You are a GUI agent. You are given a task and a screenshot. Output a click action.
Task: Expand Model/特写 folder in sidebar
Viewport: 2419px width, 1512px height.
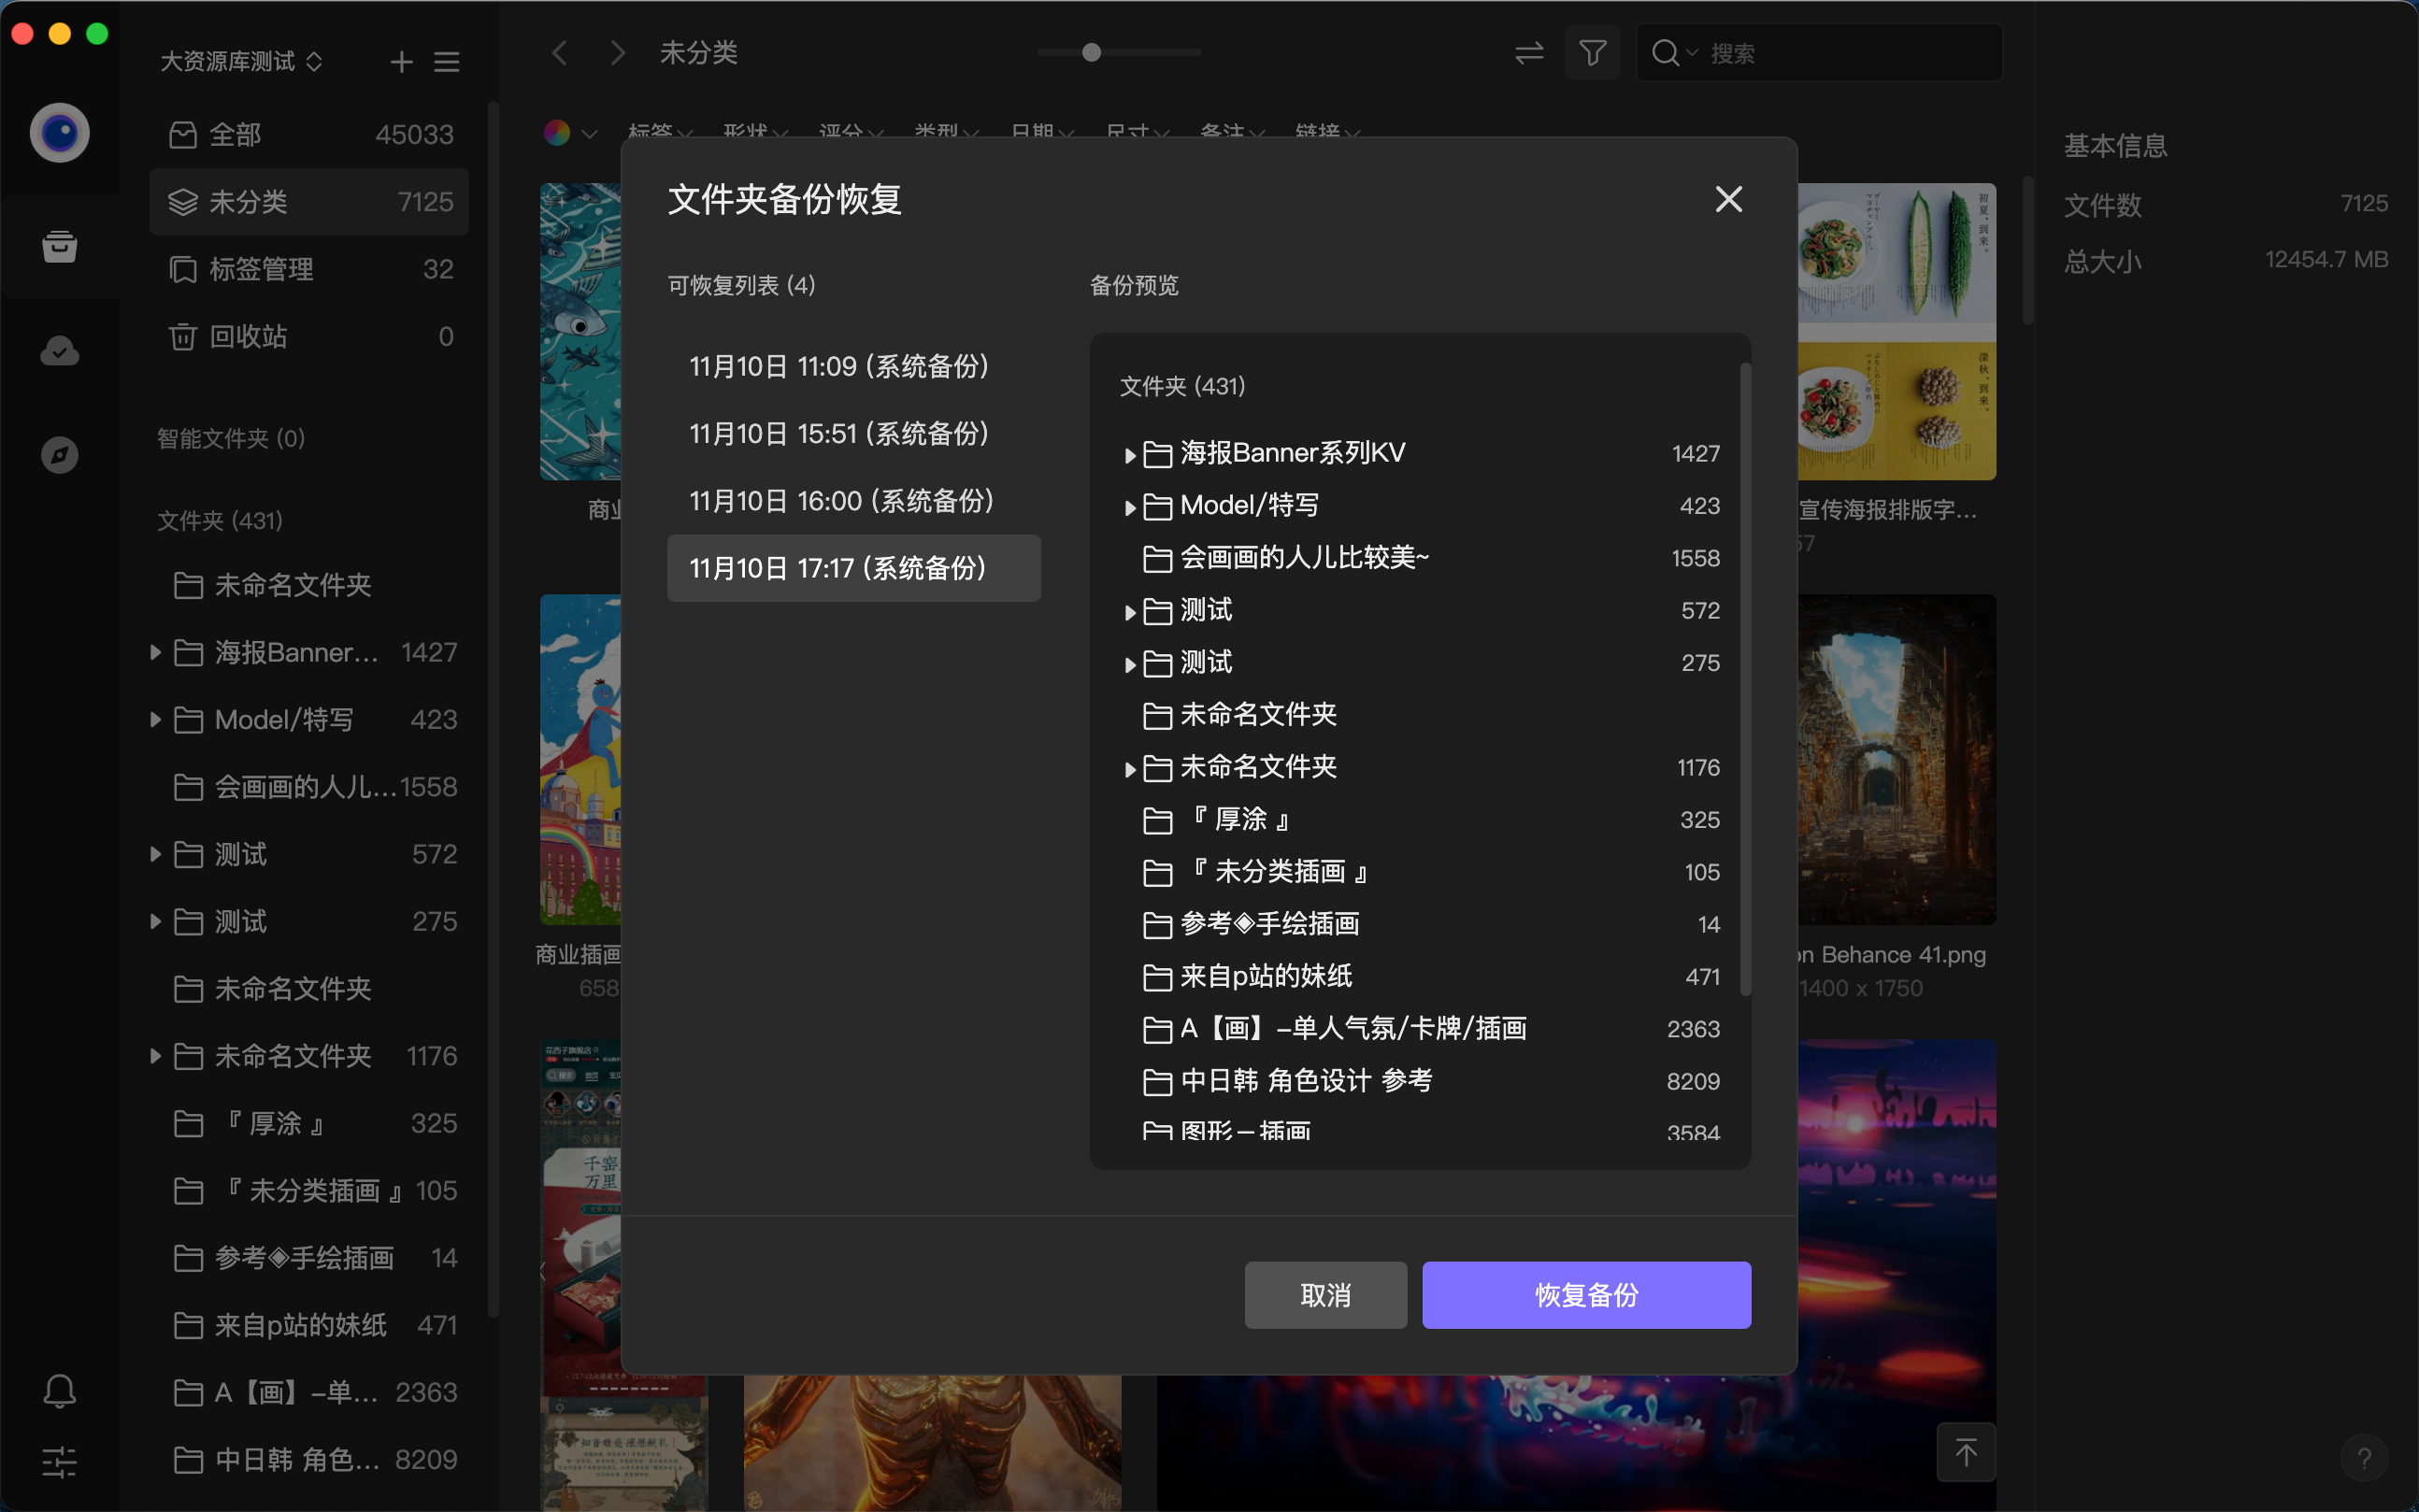pyautogui.click(x=155, y=719)
